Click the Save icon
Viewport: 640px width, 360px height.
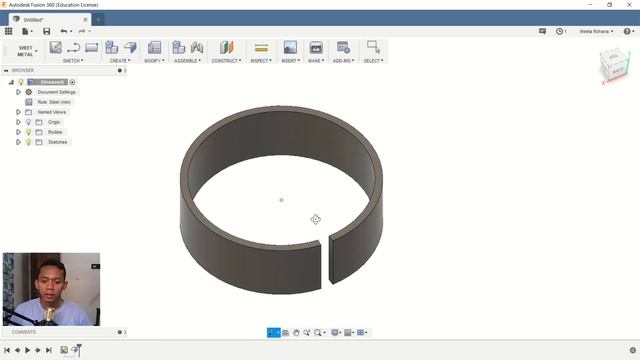47,31
